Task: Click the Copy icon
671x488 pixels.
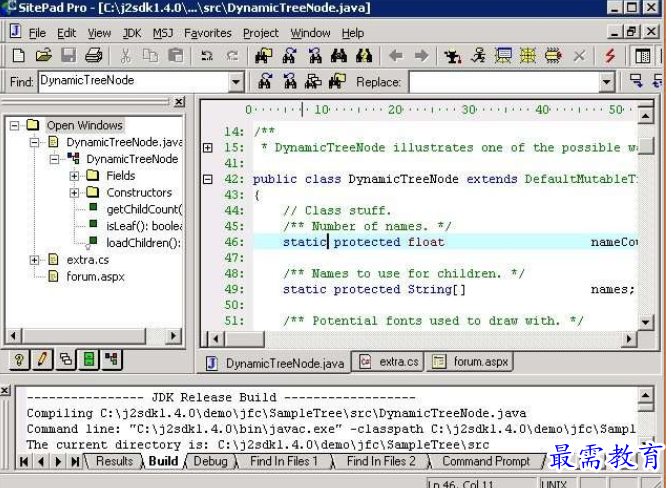Action: [150, 56]
